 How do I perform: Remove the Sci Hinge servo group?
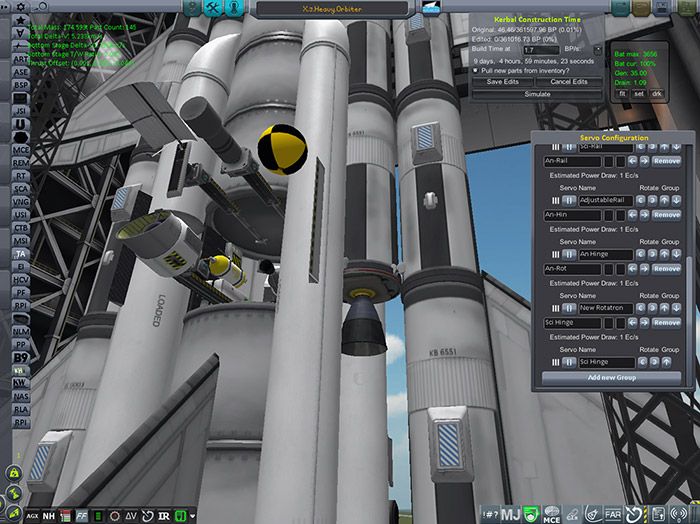667,323
